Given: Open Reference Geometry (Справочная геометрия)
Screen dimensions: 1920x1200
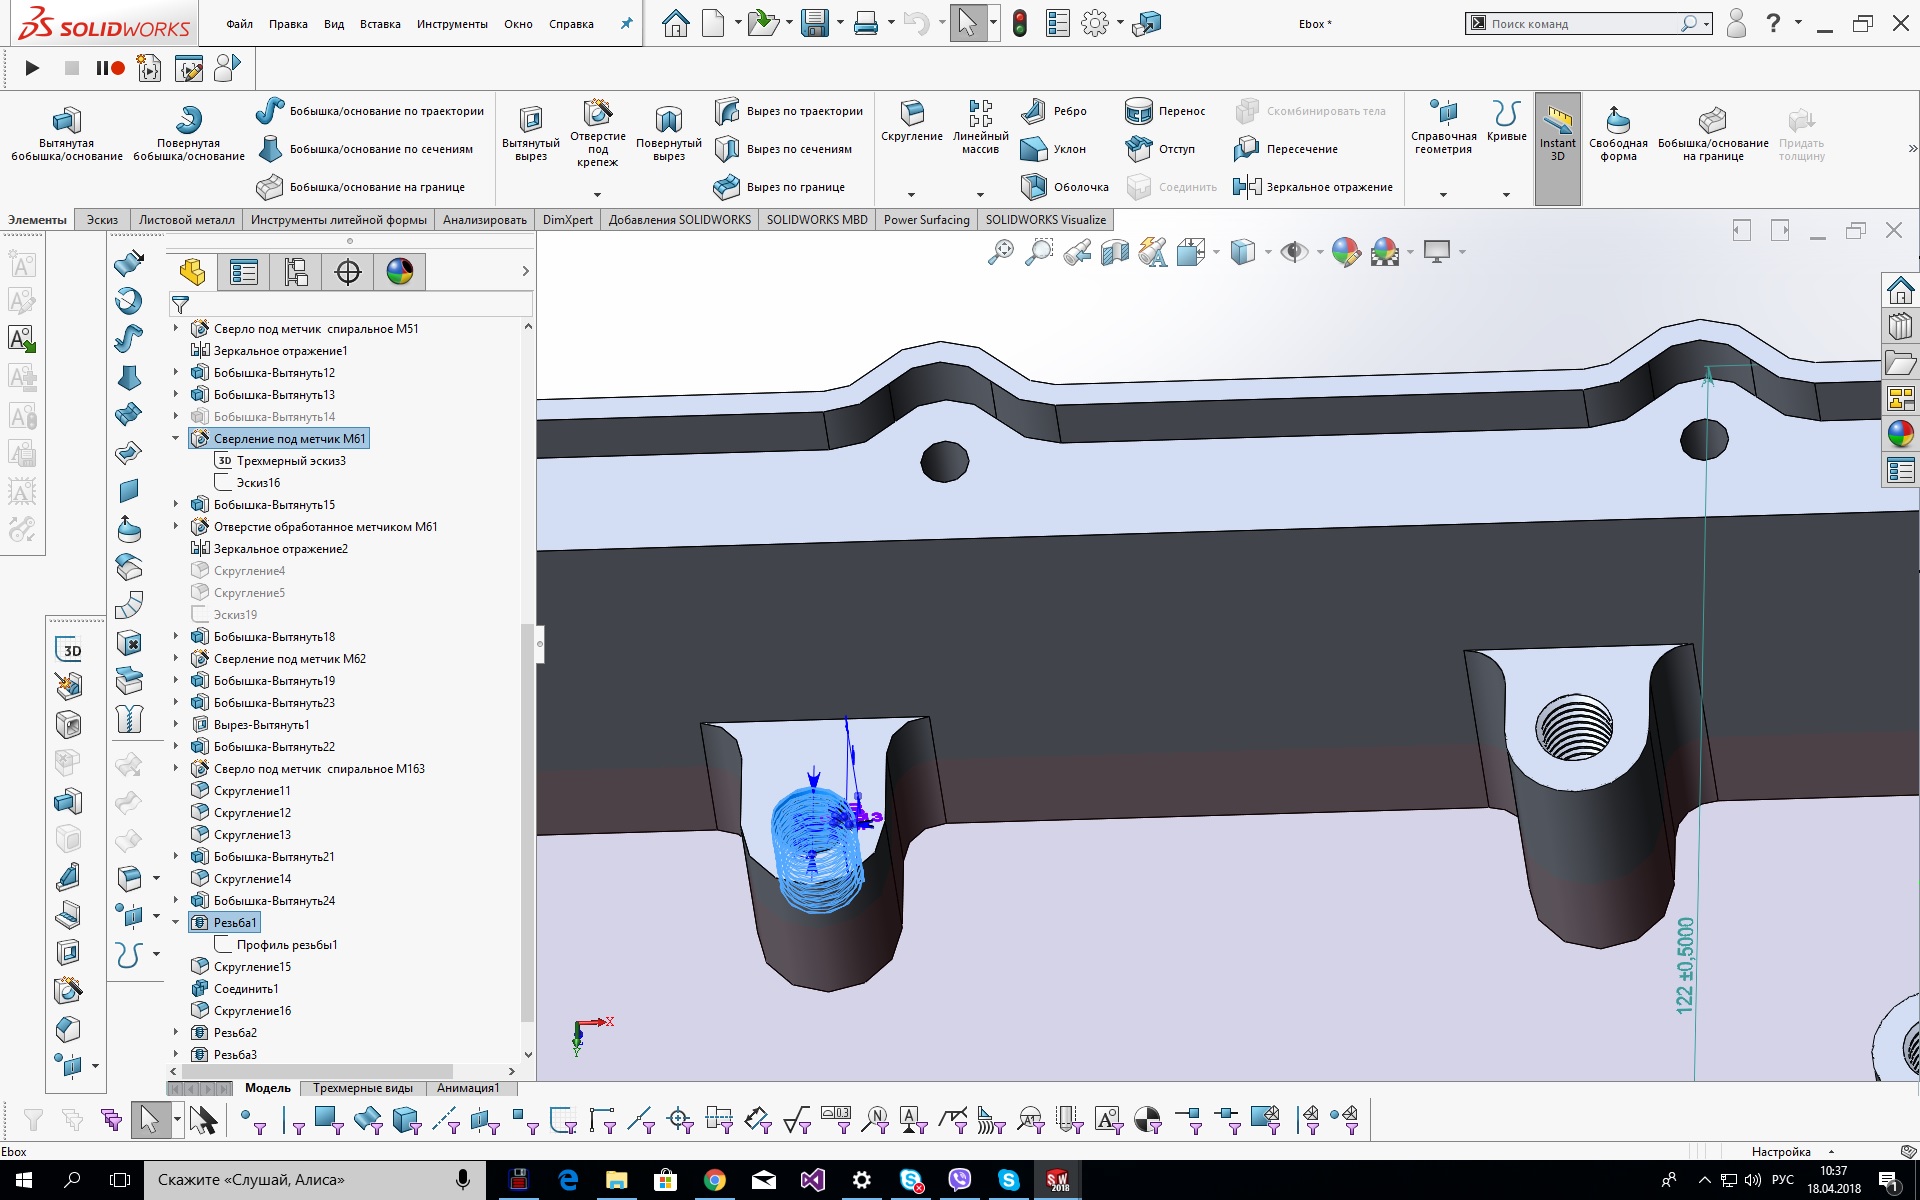Looking at the screenshot, I should [x=1443, y=127].
